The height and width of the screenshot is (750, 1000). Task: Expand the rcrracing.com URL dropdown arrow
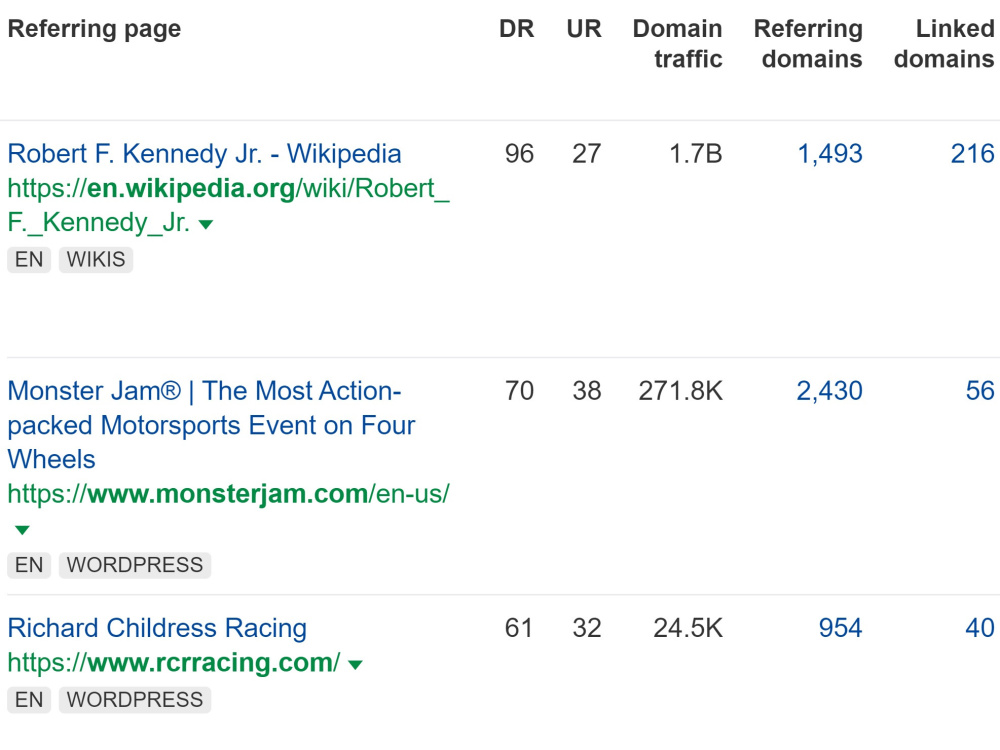pos(355,665)
